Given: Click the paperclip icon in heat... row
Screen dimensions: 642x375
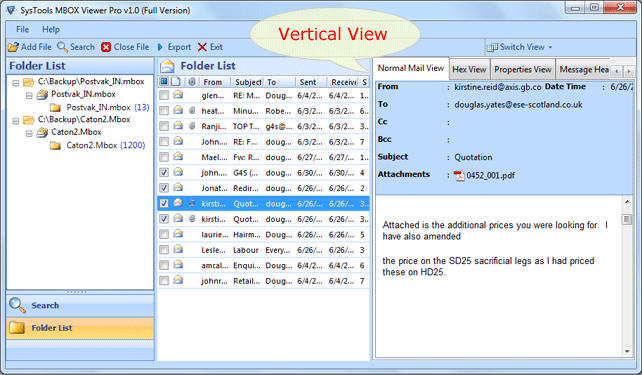Looking at the screenshot, I should coord(192,111).
